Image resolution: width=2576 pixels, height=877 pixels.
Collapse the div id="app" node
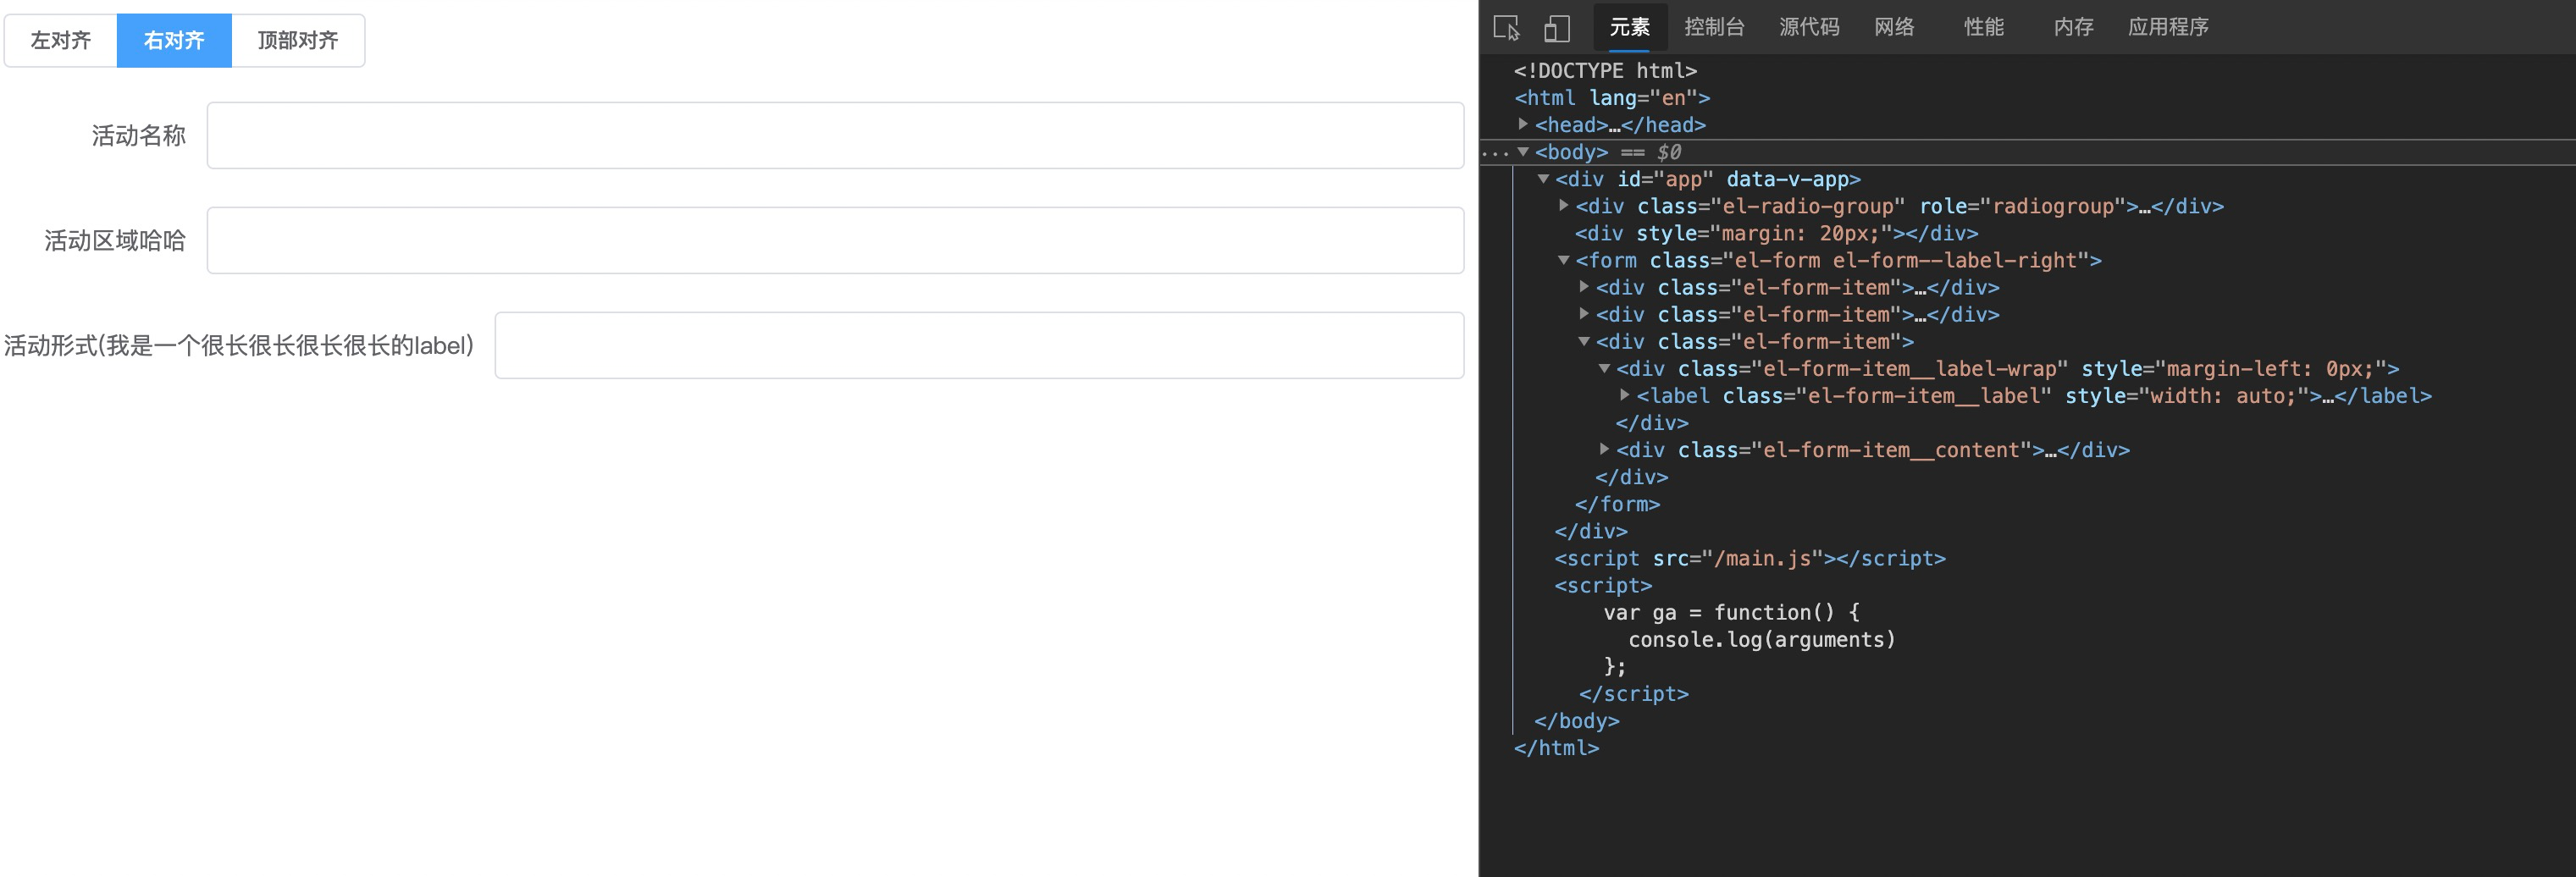tap(1544, 179)
